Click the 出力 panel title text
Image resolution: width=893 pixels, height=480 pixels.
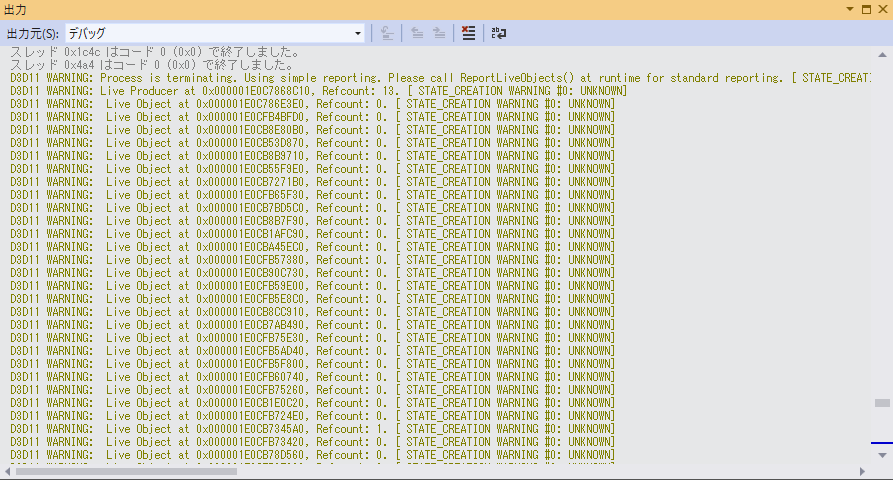point(15,10)
